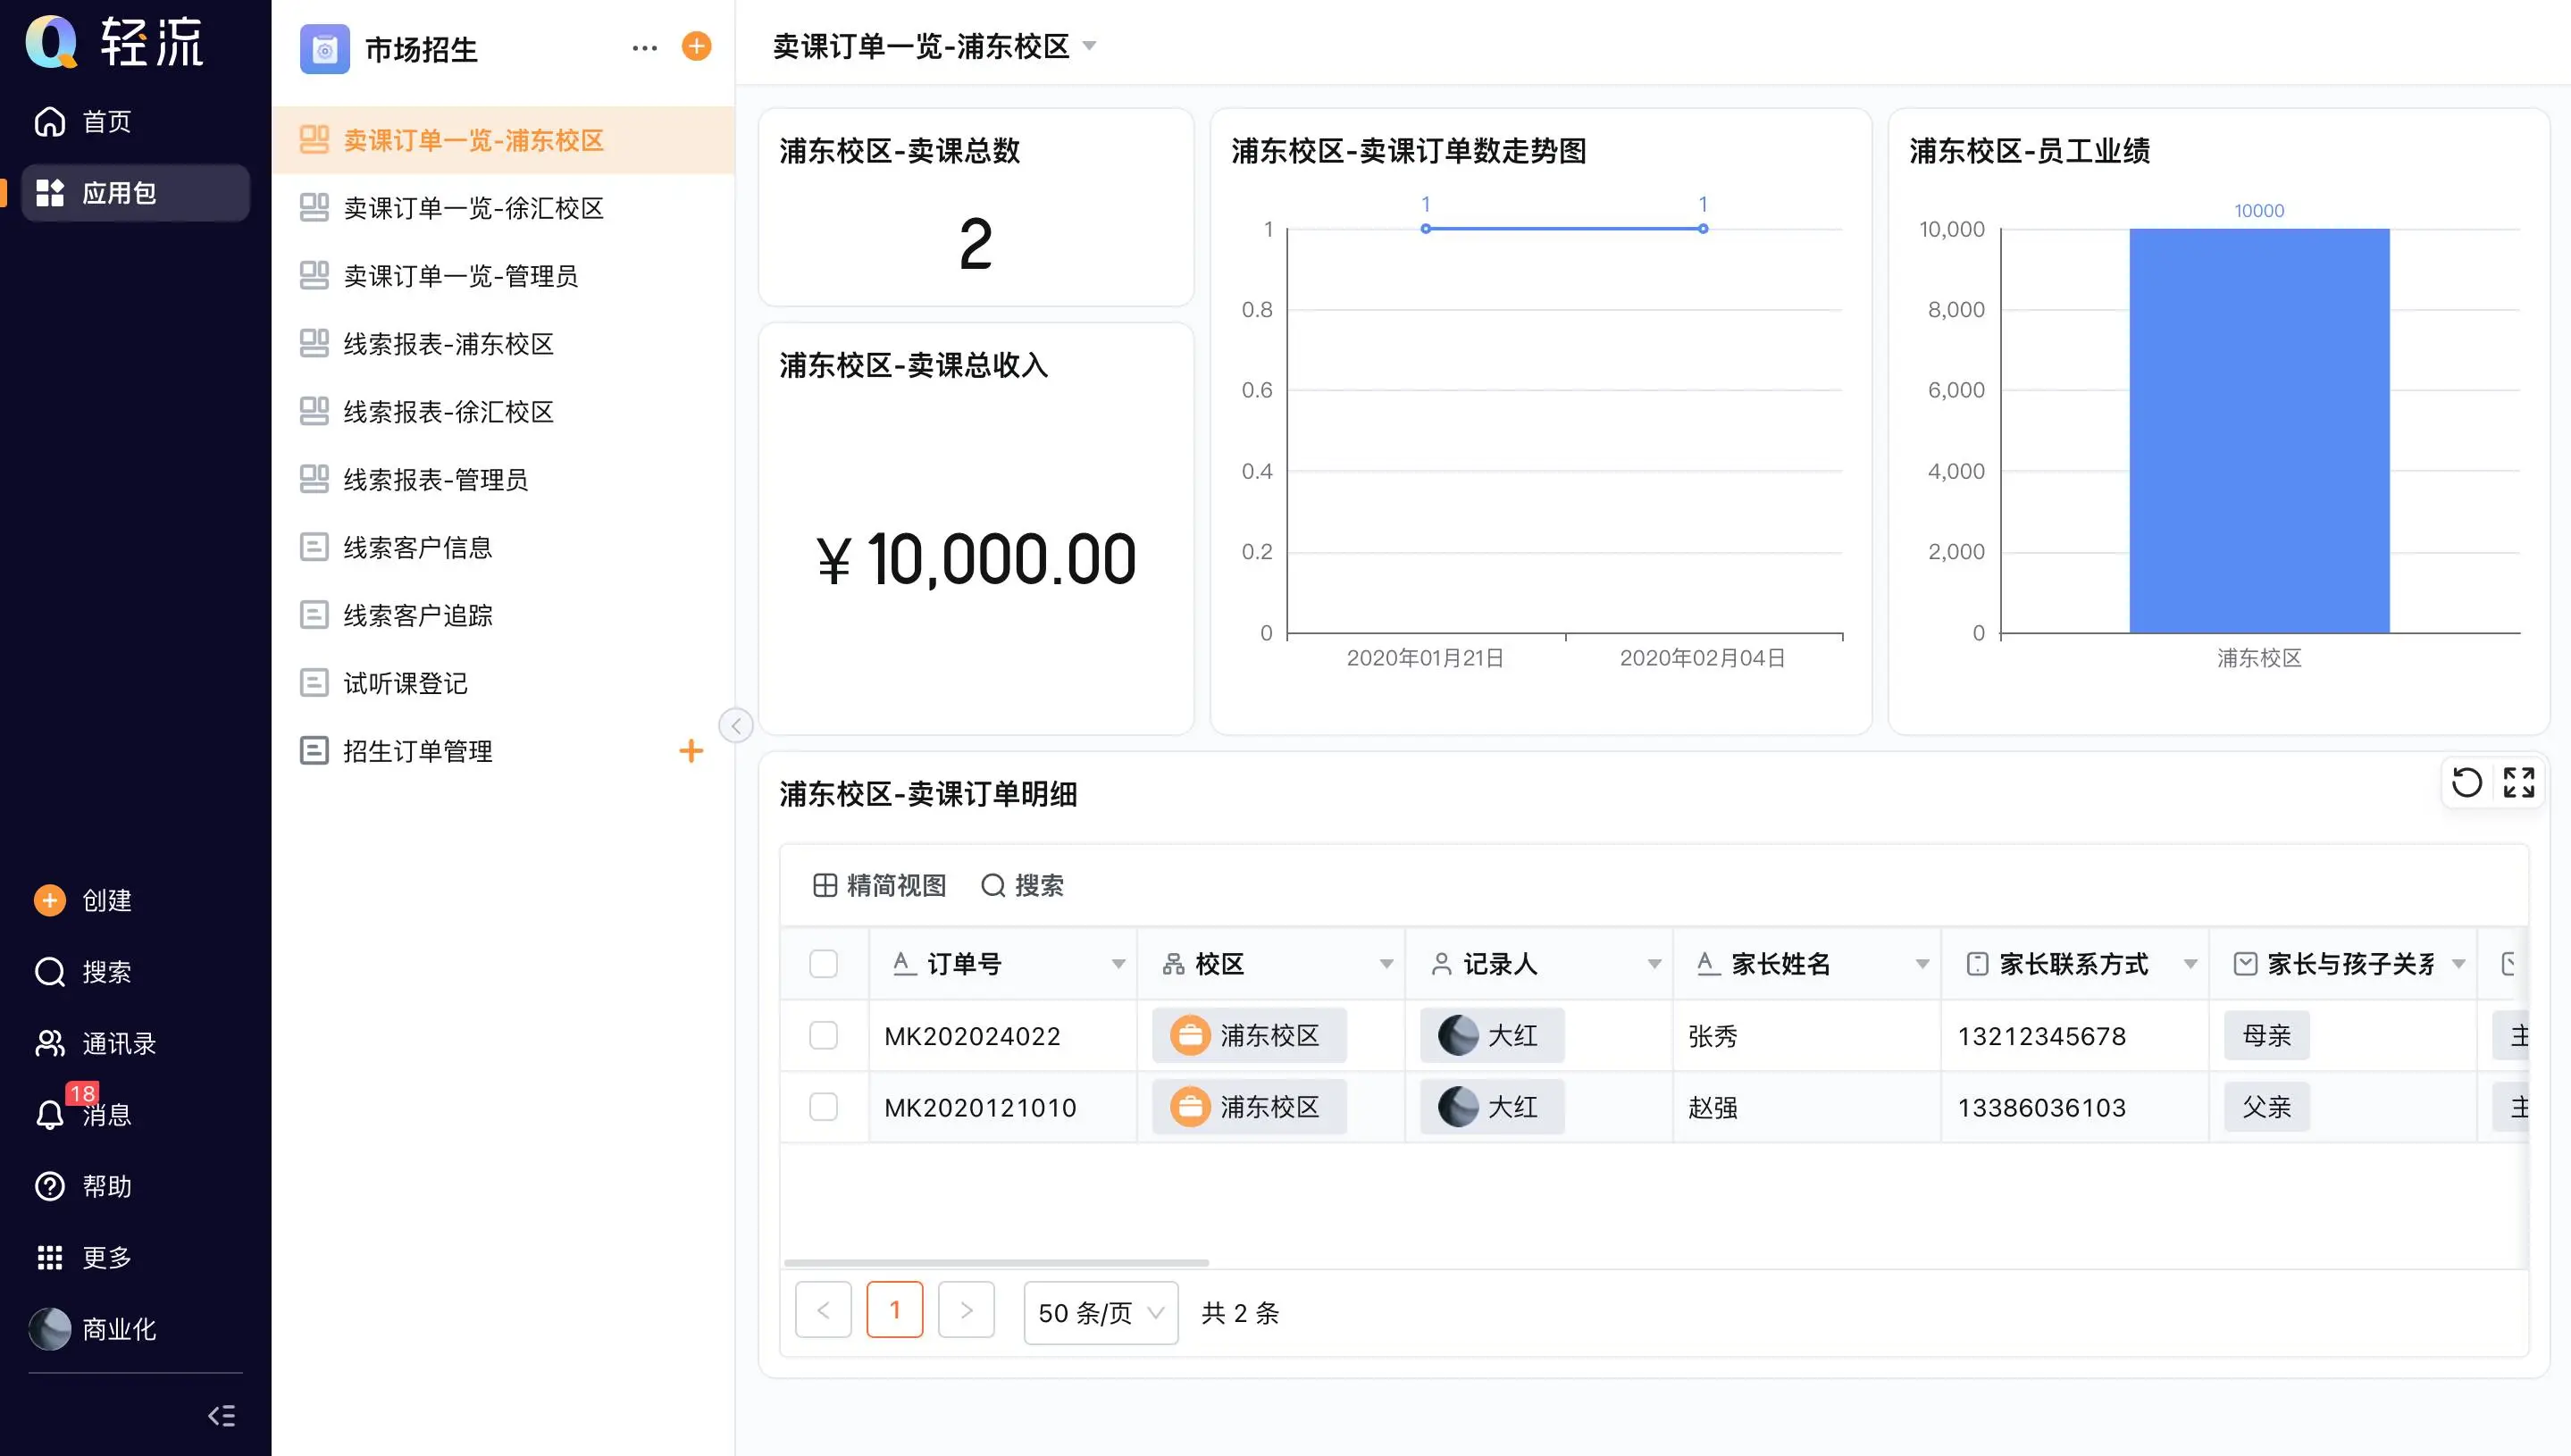
Task: Click the 母亲 relation tag
Action: (x=2267, y=1035)
